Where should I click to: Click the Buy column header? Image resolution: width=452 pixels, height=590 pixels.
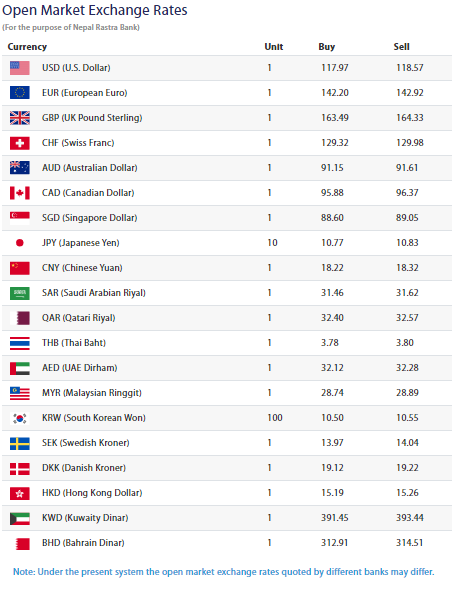point(326,47)
